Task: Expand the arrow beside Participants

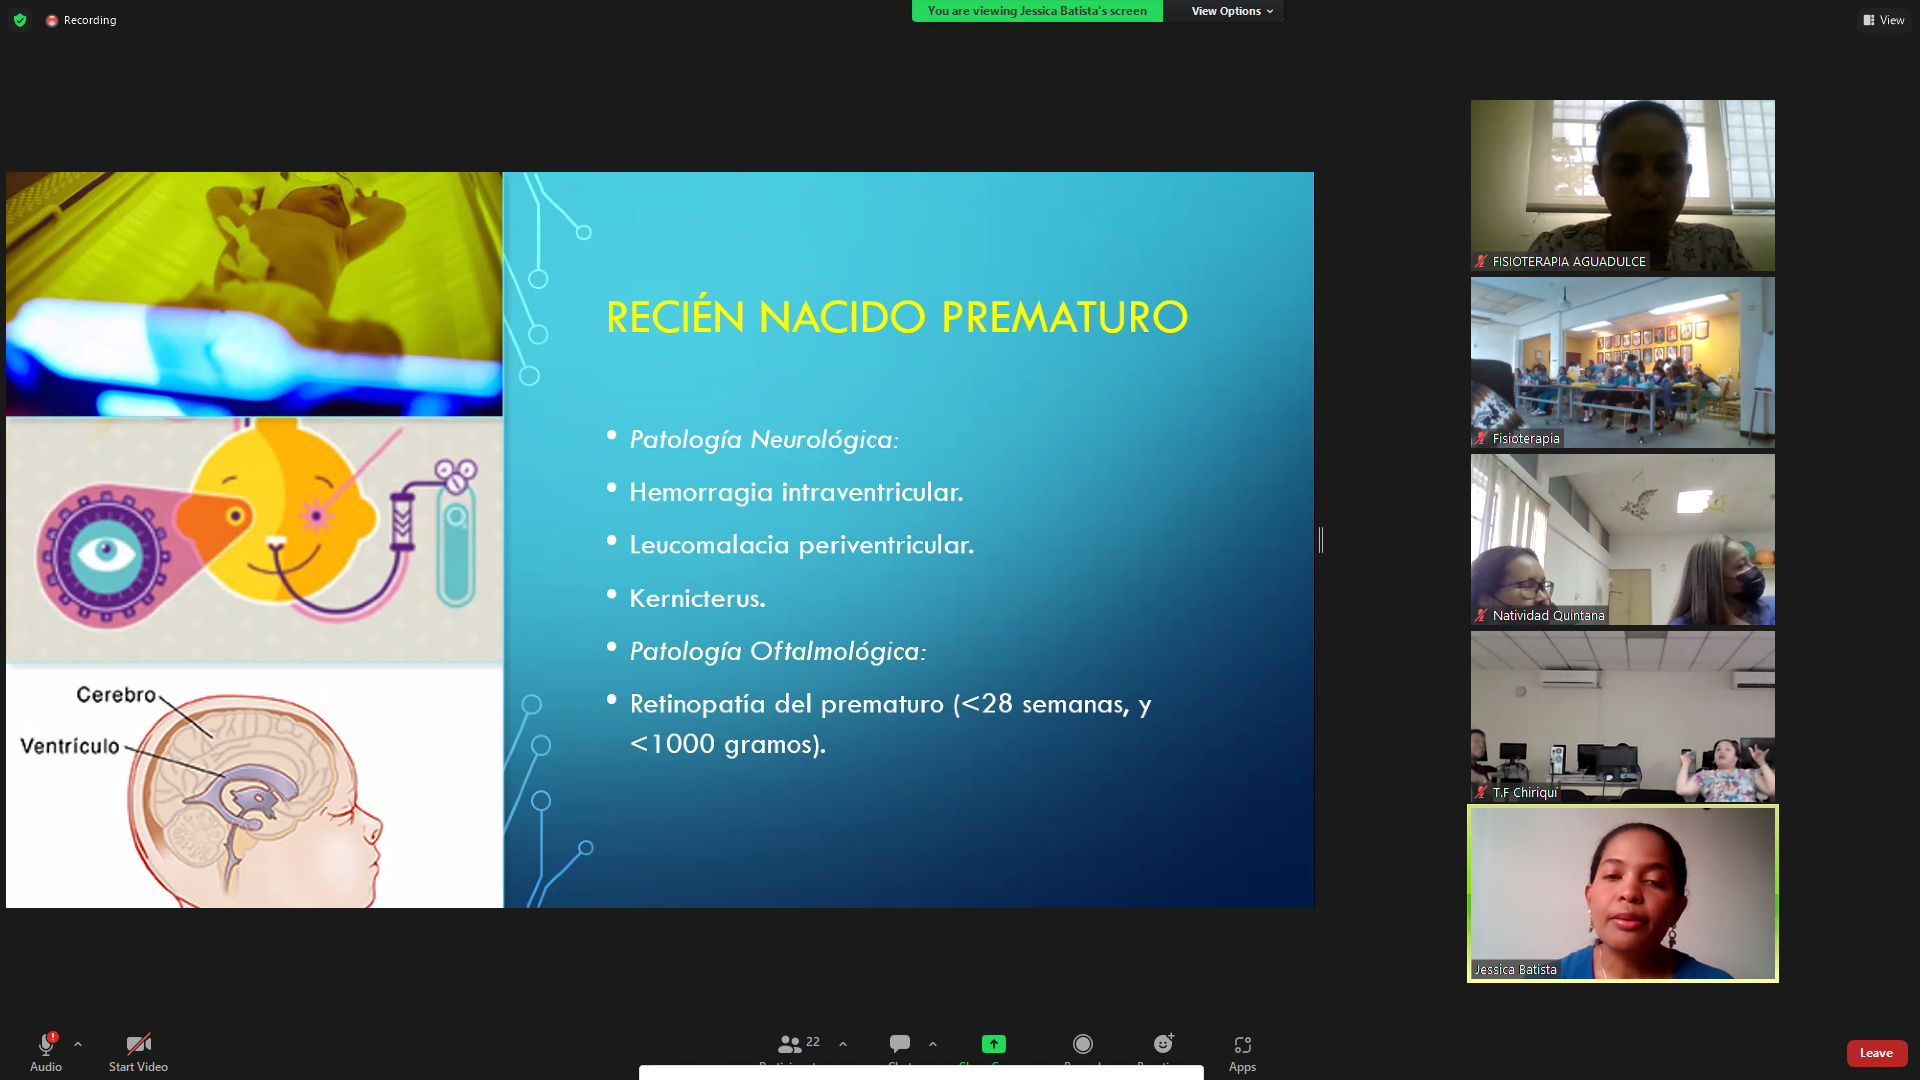Action: [x=843, y=1044]
